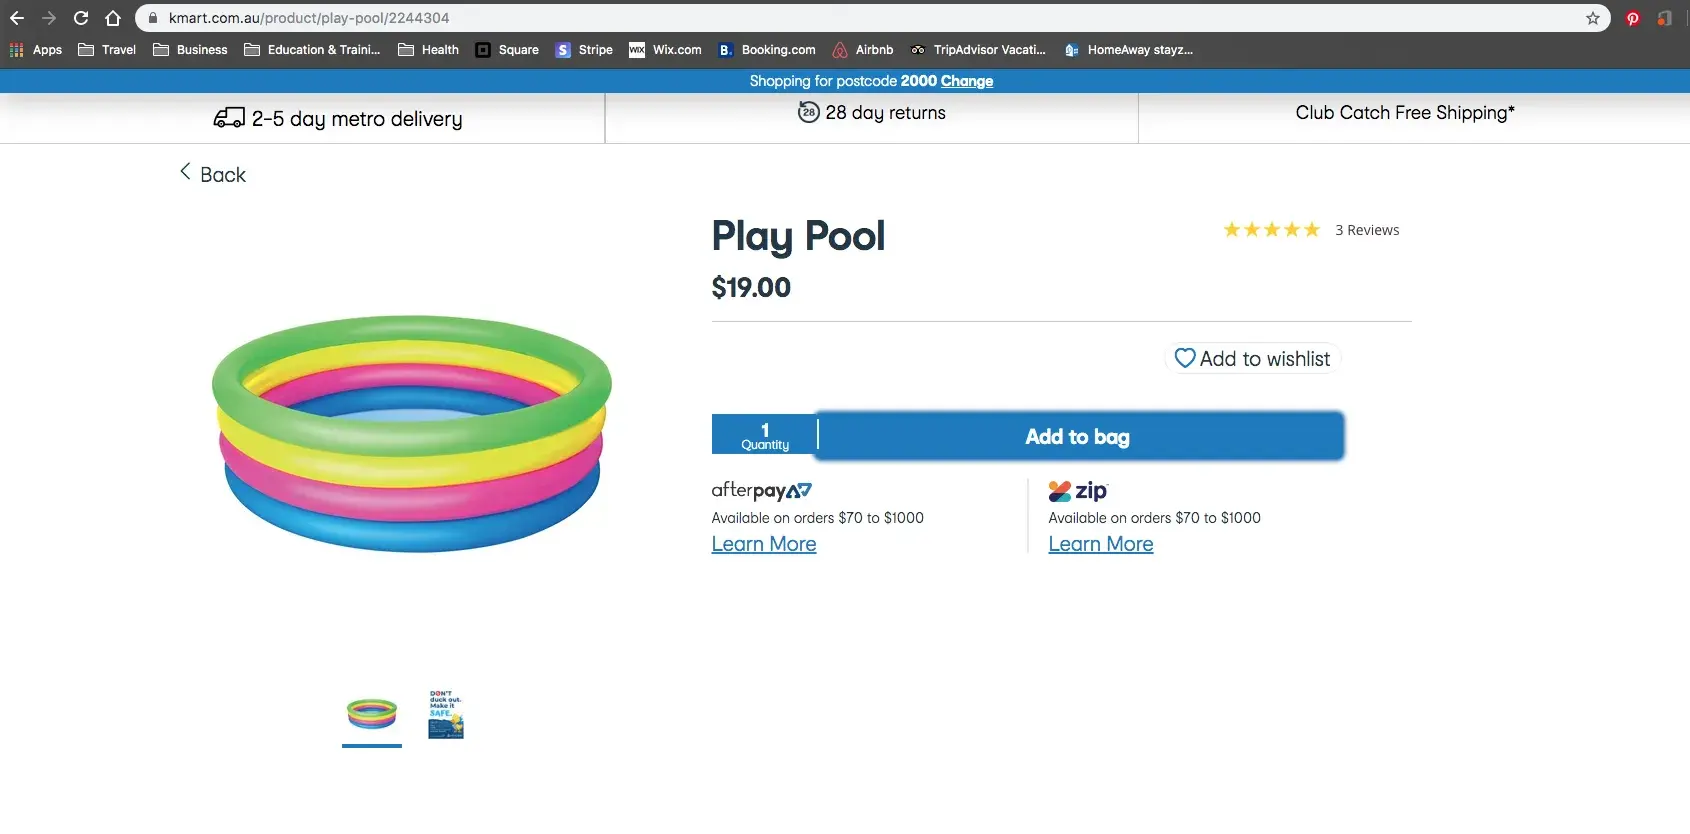1690x834 pixels.
Task: Click the Airbnb bookmark
Action: tap(863, 50)
